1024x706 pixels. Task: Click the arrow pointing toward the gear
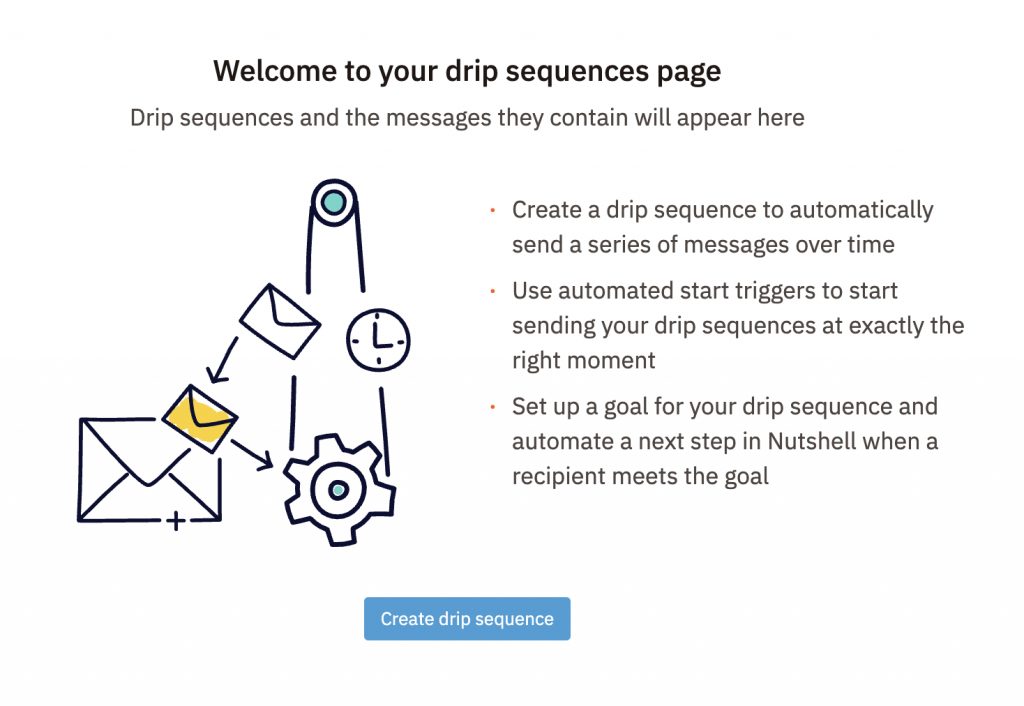[x=252, y=455]
